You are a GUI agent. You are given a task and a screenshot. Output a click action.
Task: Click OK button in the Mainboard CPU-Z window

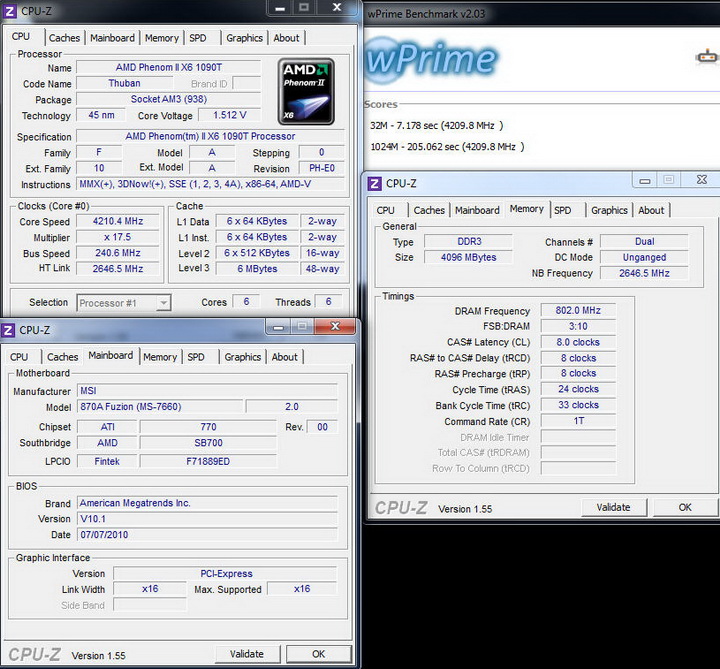319,654
